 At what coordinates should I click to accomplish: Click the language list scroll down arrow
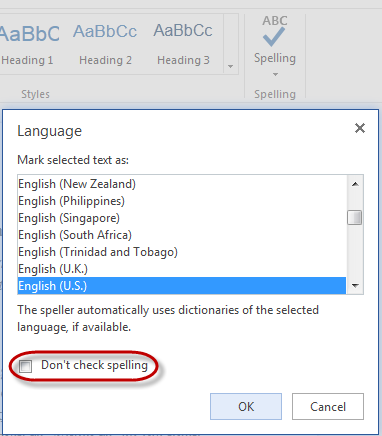click(355, 285)
